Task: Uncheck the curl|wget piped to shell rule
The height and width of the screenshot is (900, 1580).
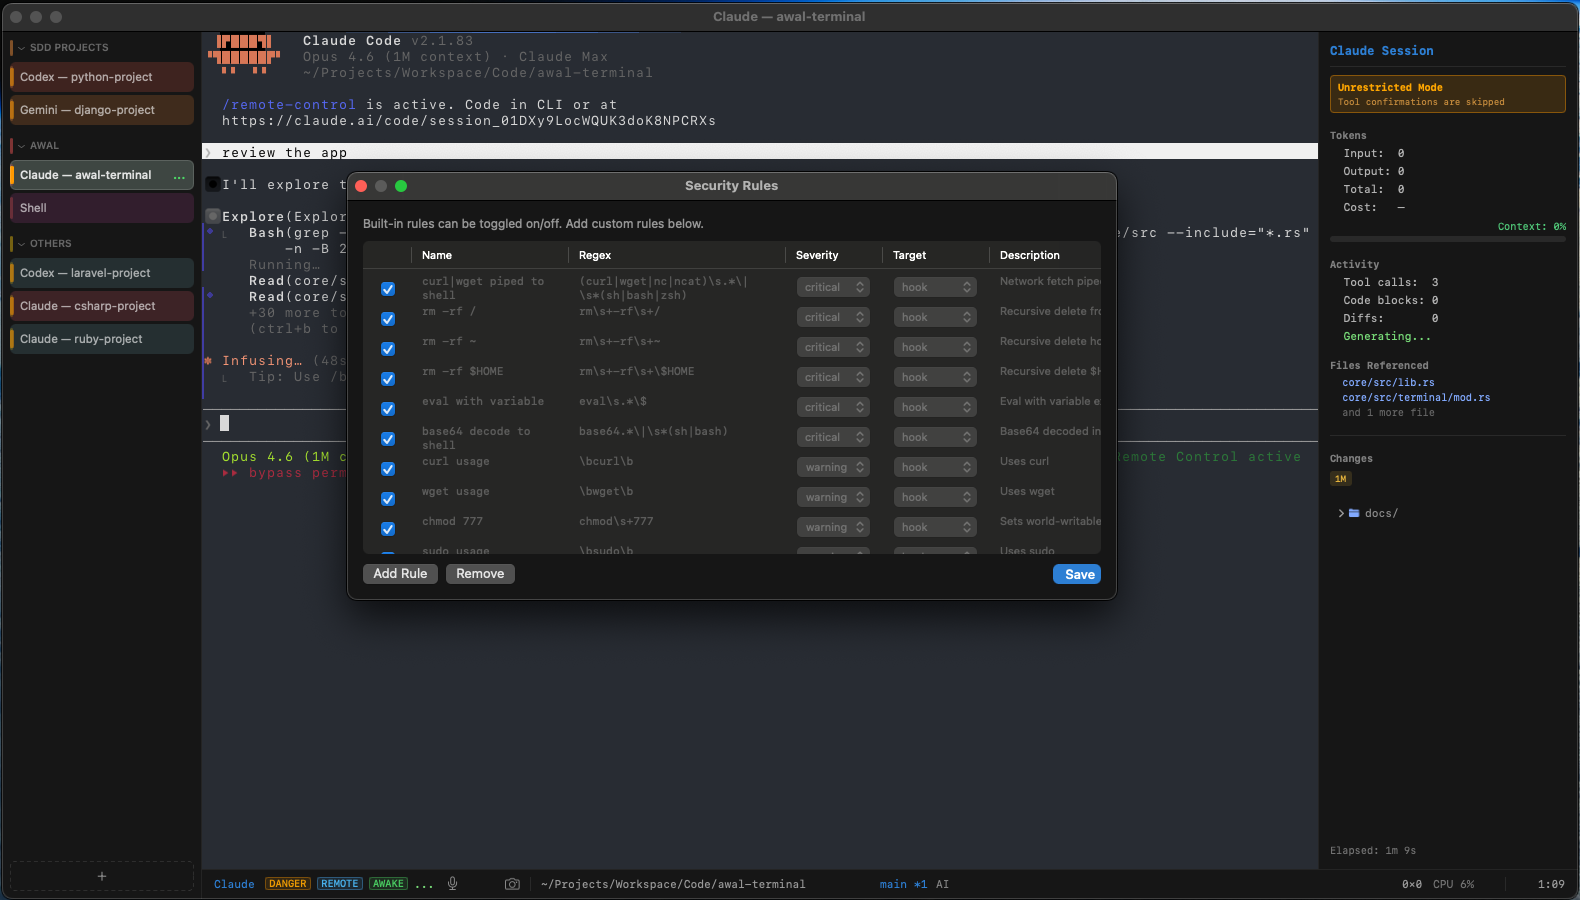Action: 388,289
